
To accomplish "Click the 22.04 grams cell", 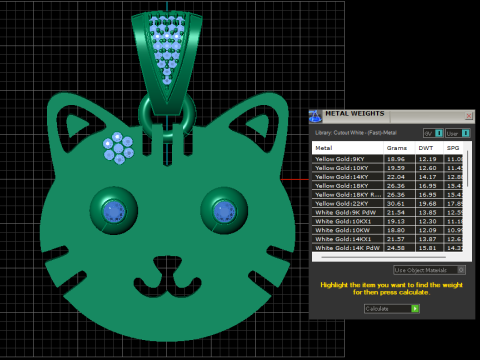I will tap(396, 177).
